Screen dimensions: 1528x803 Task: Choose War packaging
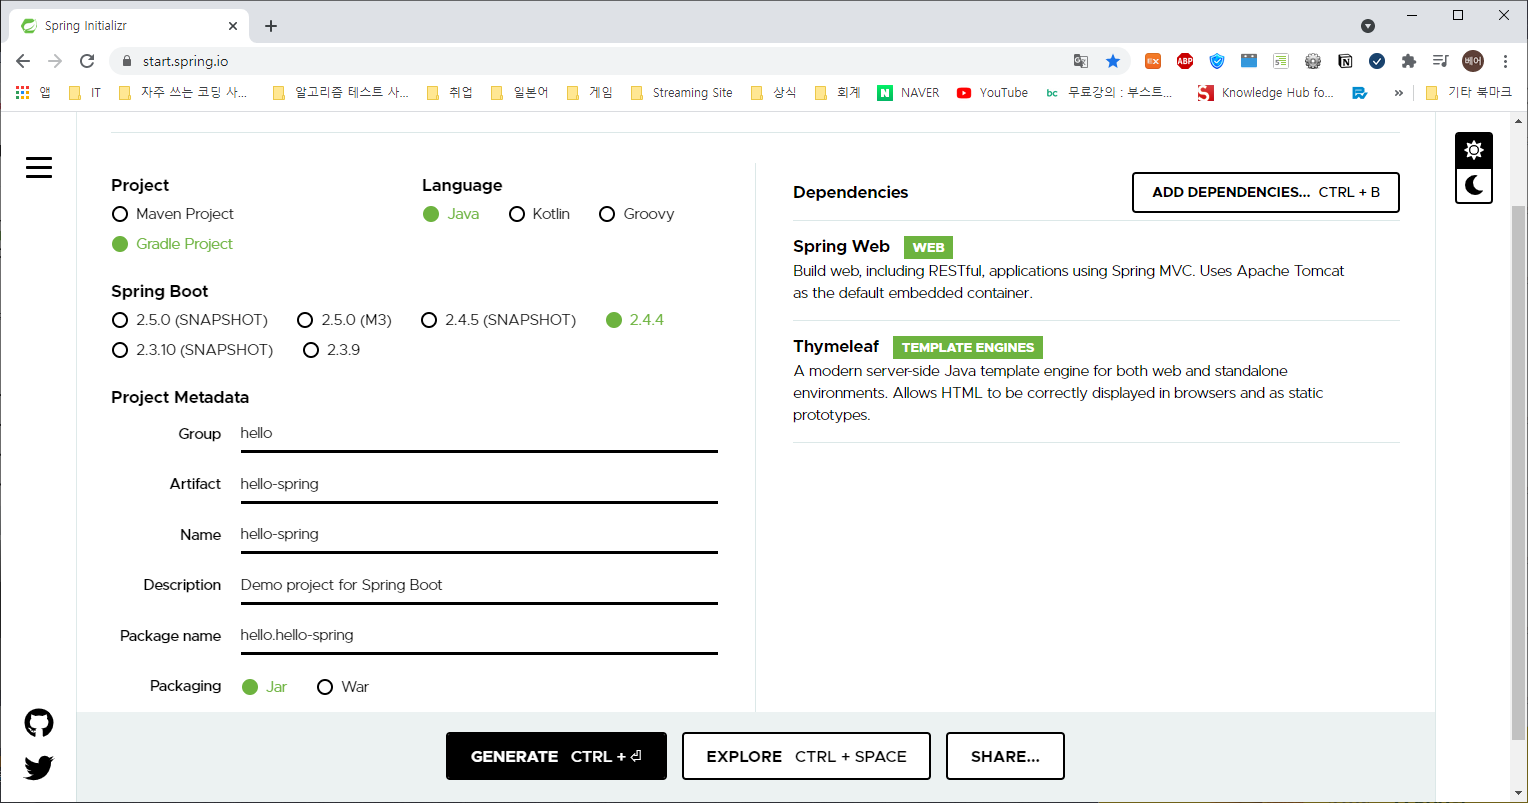coord(343,687)
